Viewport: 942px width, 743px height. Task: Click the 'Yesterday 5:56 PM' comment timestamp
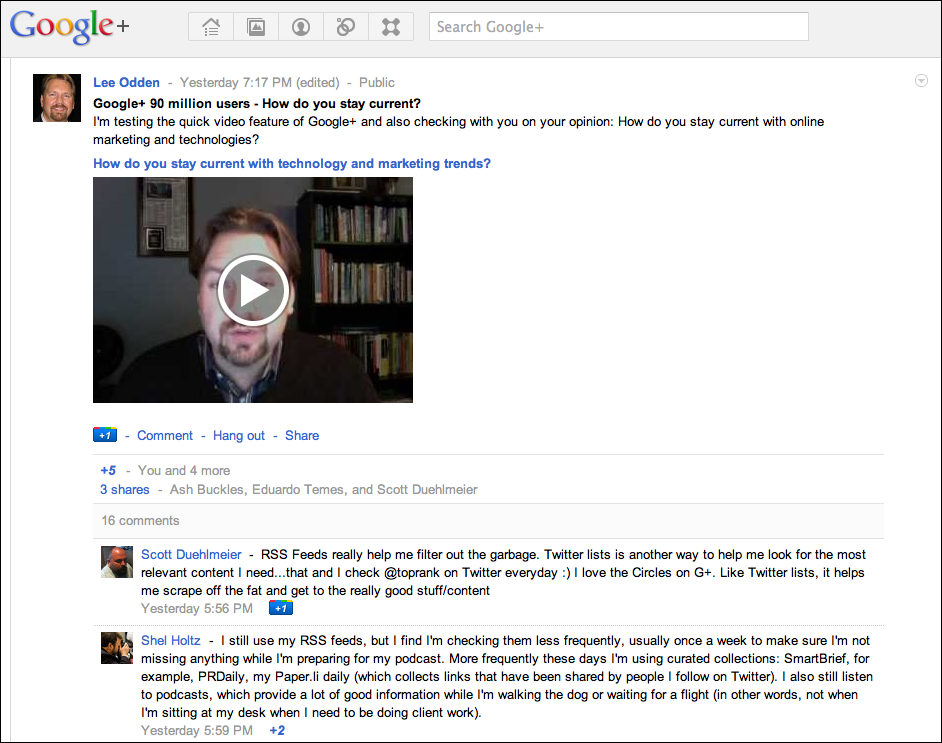[x=197, y=608]
